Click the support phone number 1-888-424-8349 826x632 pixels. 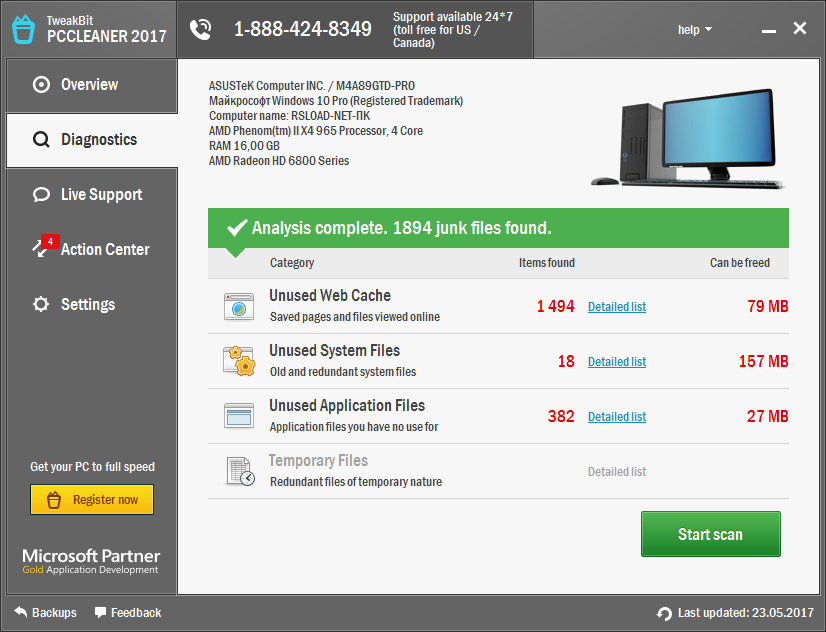(x=303, y=29)
